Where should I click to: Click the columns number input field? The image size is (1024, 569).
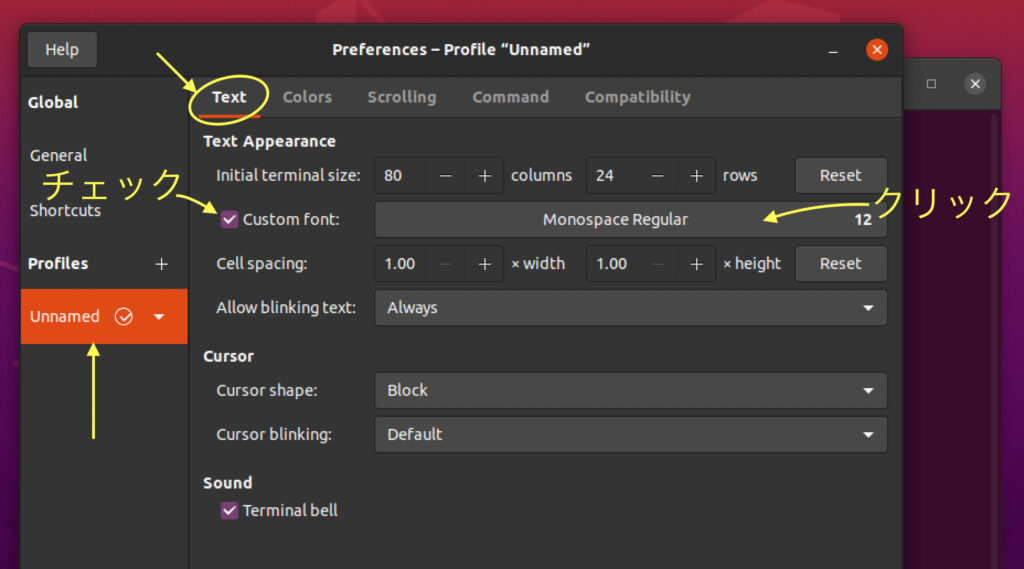pyautogui.click(x=401, y=176)
